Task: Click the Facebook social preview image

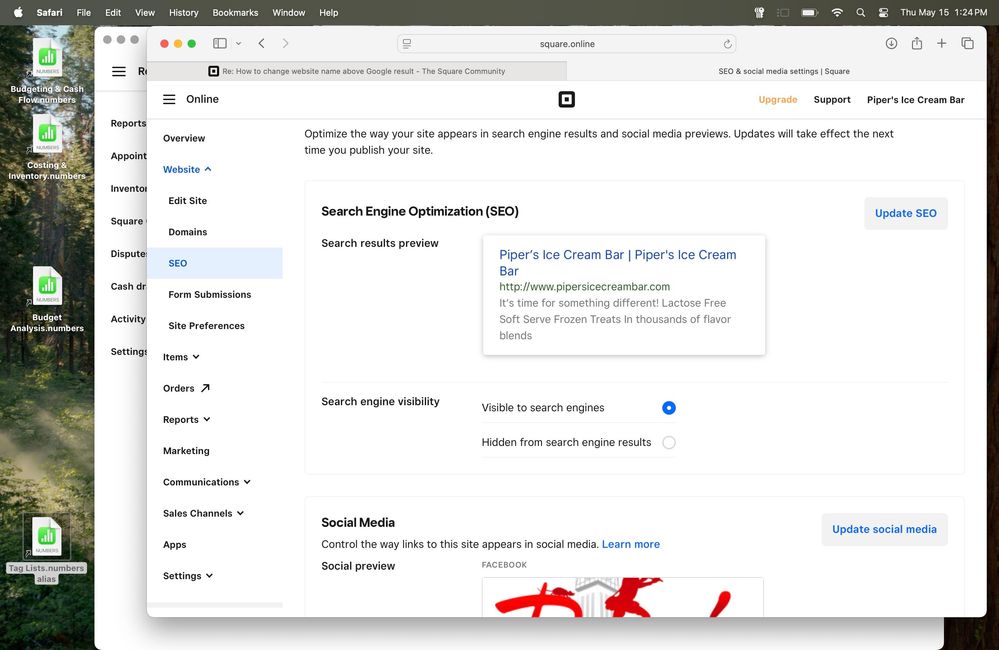Action: 622,597
